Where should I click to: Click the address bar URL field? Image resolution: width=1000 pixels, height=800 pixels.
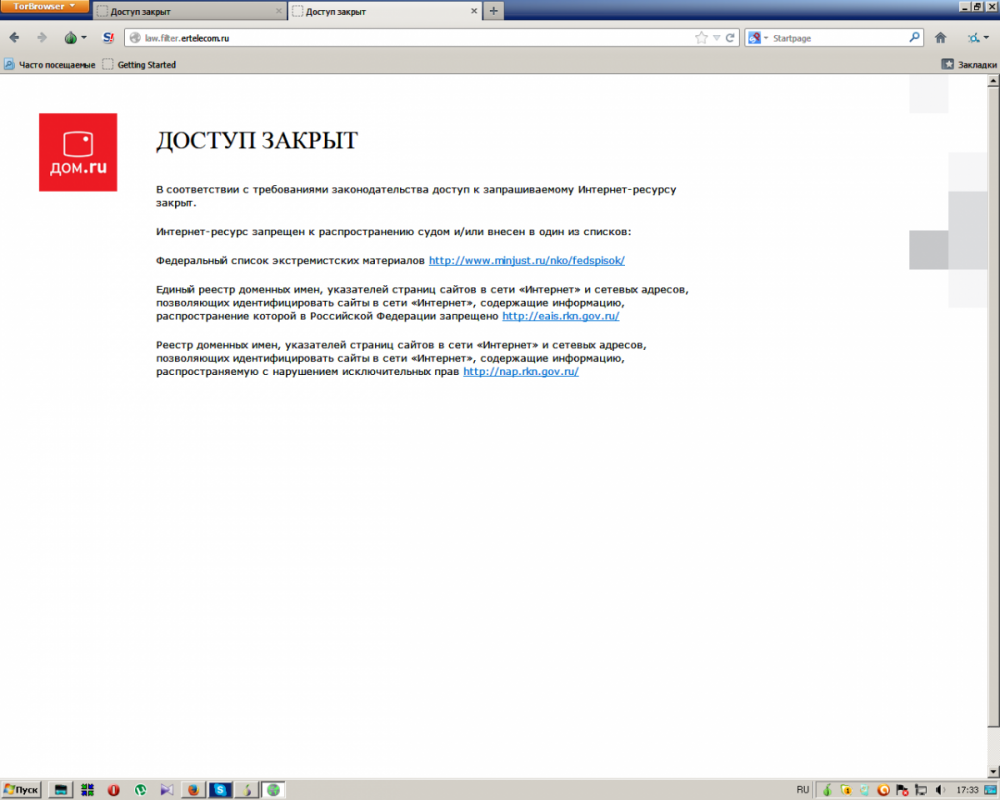(408, 38)
